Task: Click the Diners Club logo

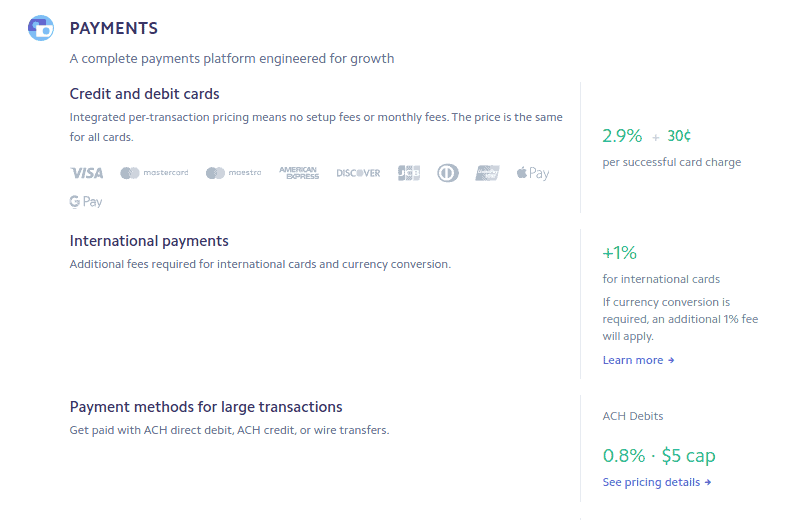Action: (448, 173)
